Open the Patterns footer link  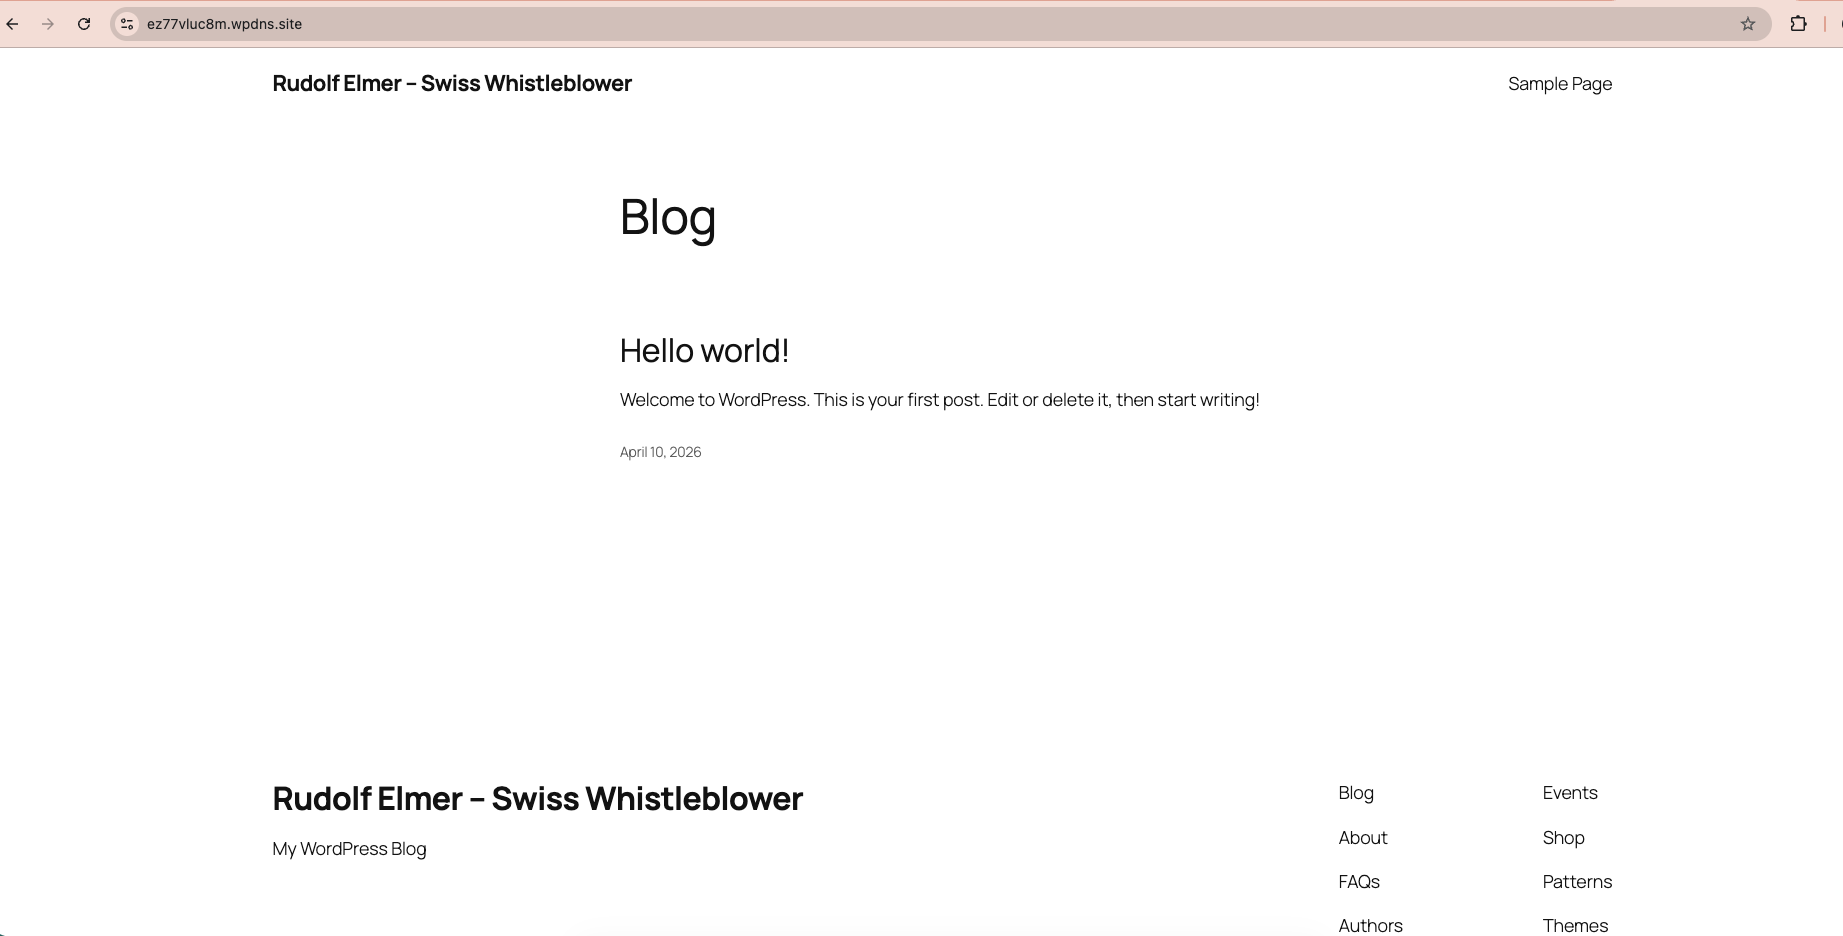1576,882
